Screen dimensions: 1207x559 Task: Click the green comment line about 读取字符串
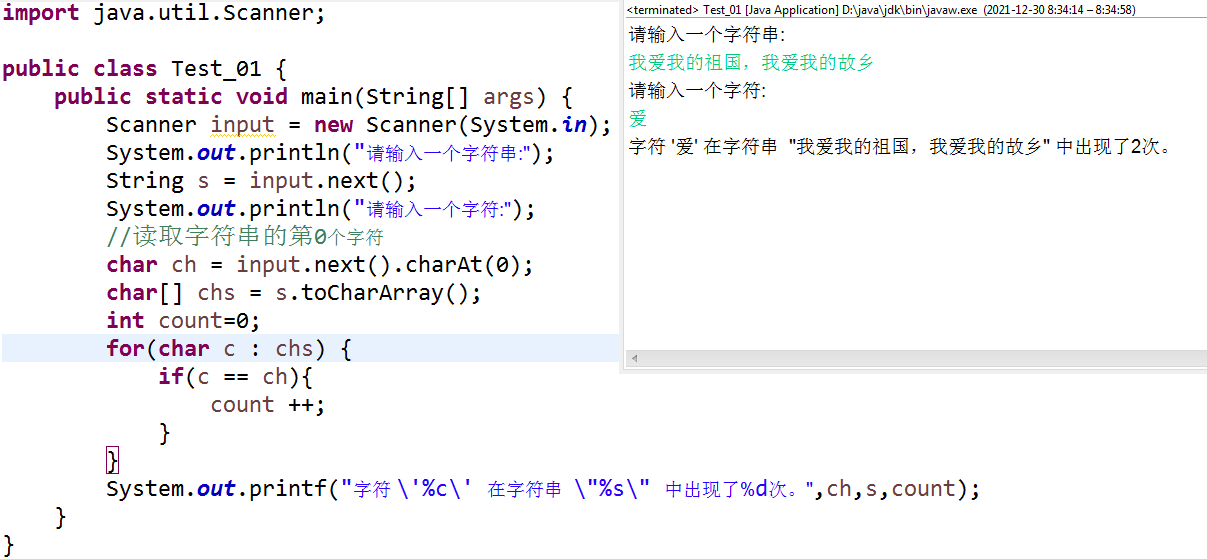tap(245, 237)
